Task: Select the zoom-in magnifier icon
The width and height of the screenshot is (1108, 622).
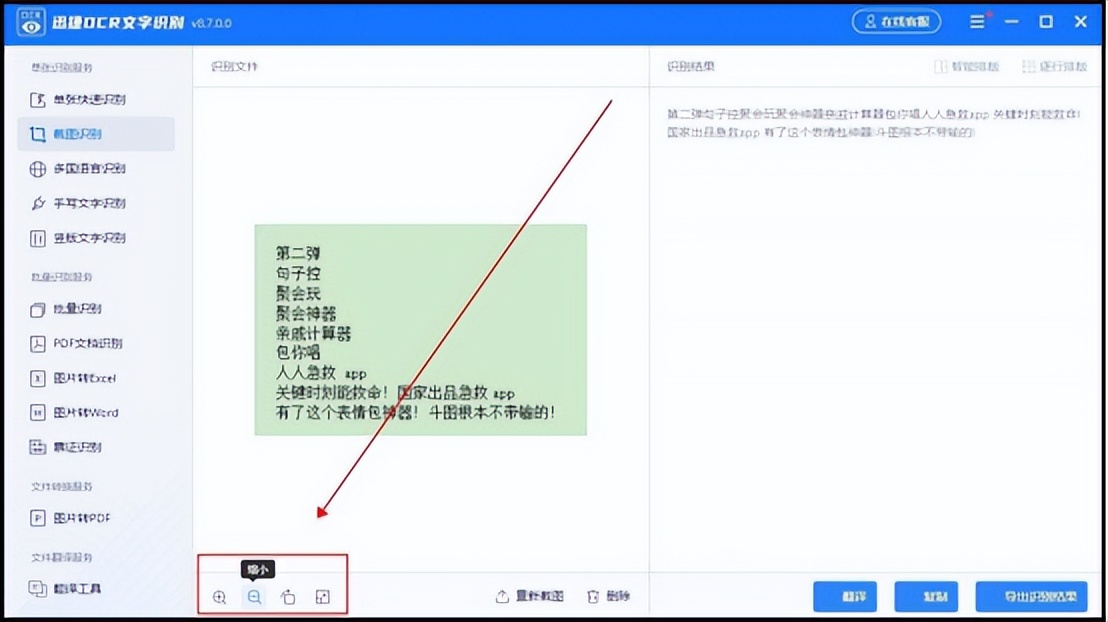Action: pyautogui.click(x=219, y=596)
